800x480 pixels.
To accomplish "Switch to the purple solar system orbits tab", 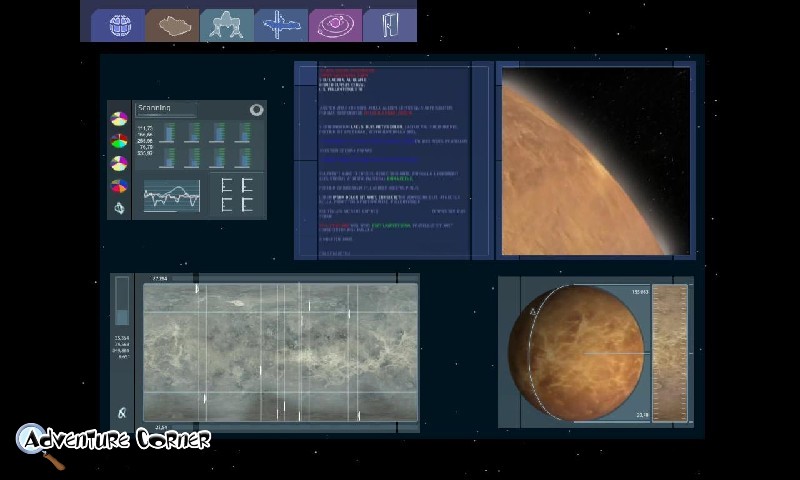I will coord(335,25).
